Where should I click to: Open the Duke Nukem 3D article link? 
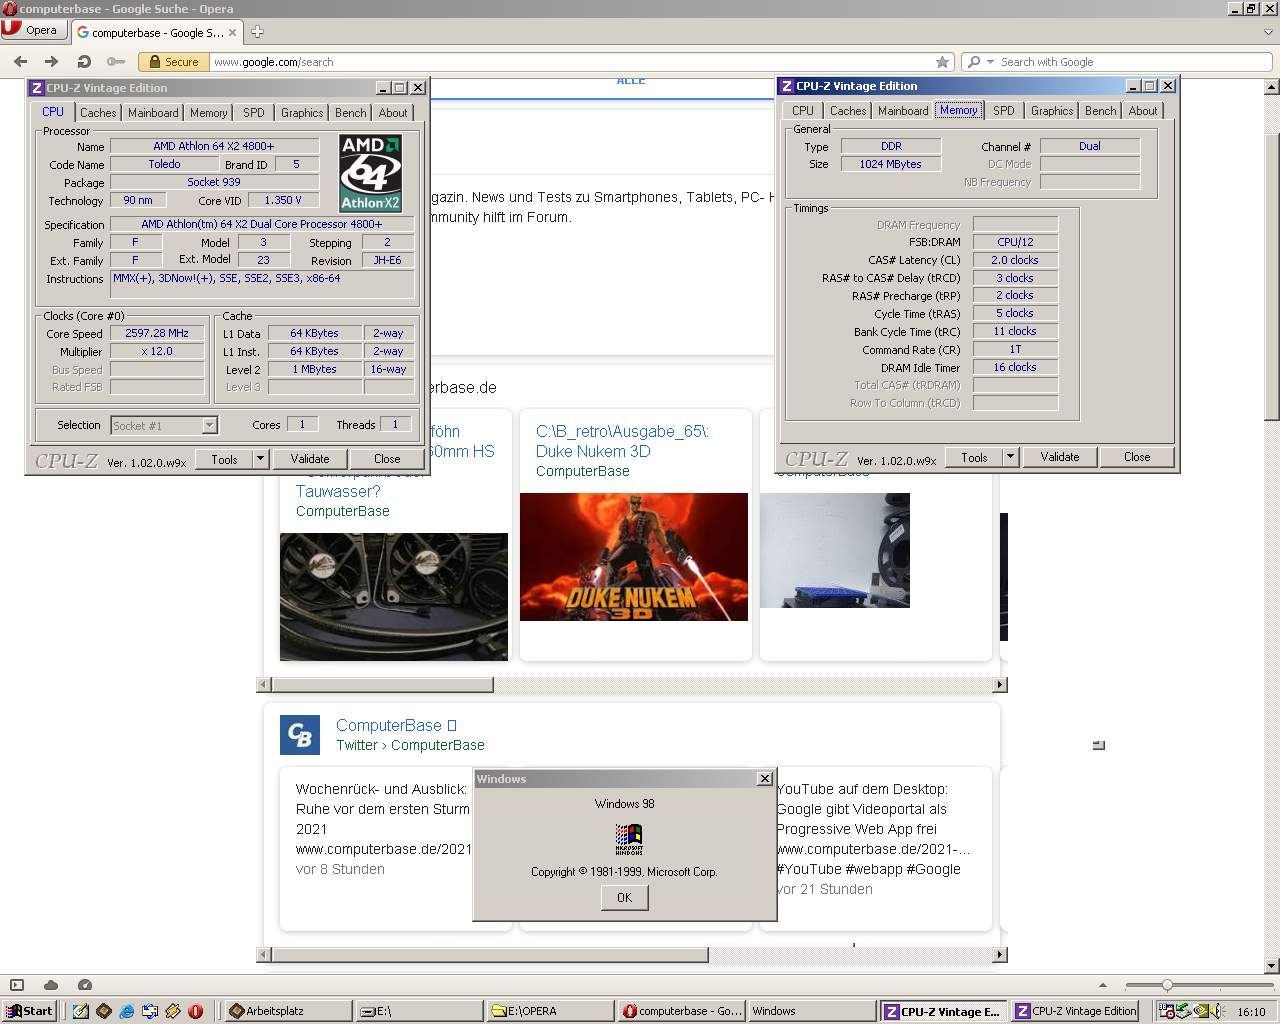tap(621, 441)
